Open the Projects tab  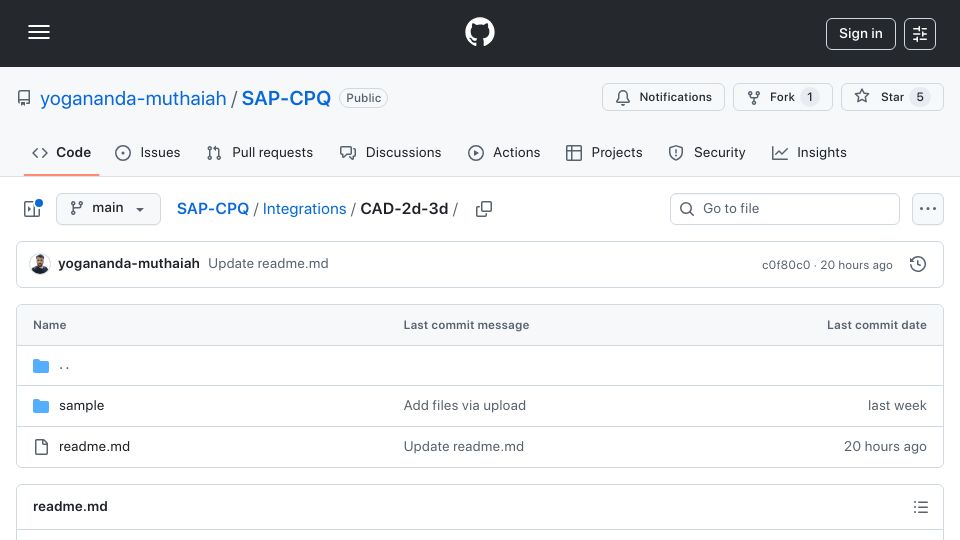coord(604,152)
